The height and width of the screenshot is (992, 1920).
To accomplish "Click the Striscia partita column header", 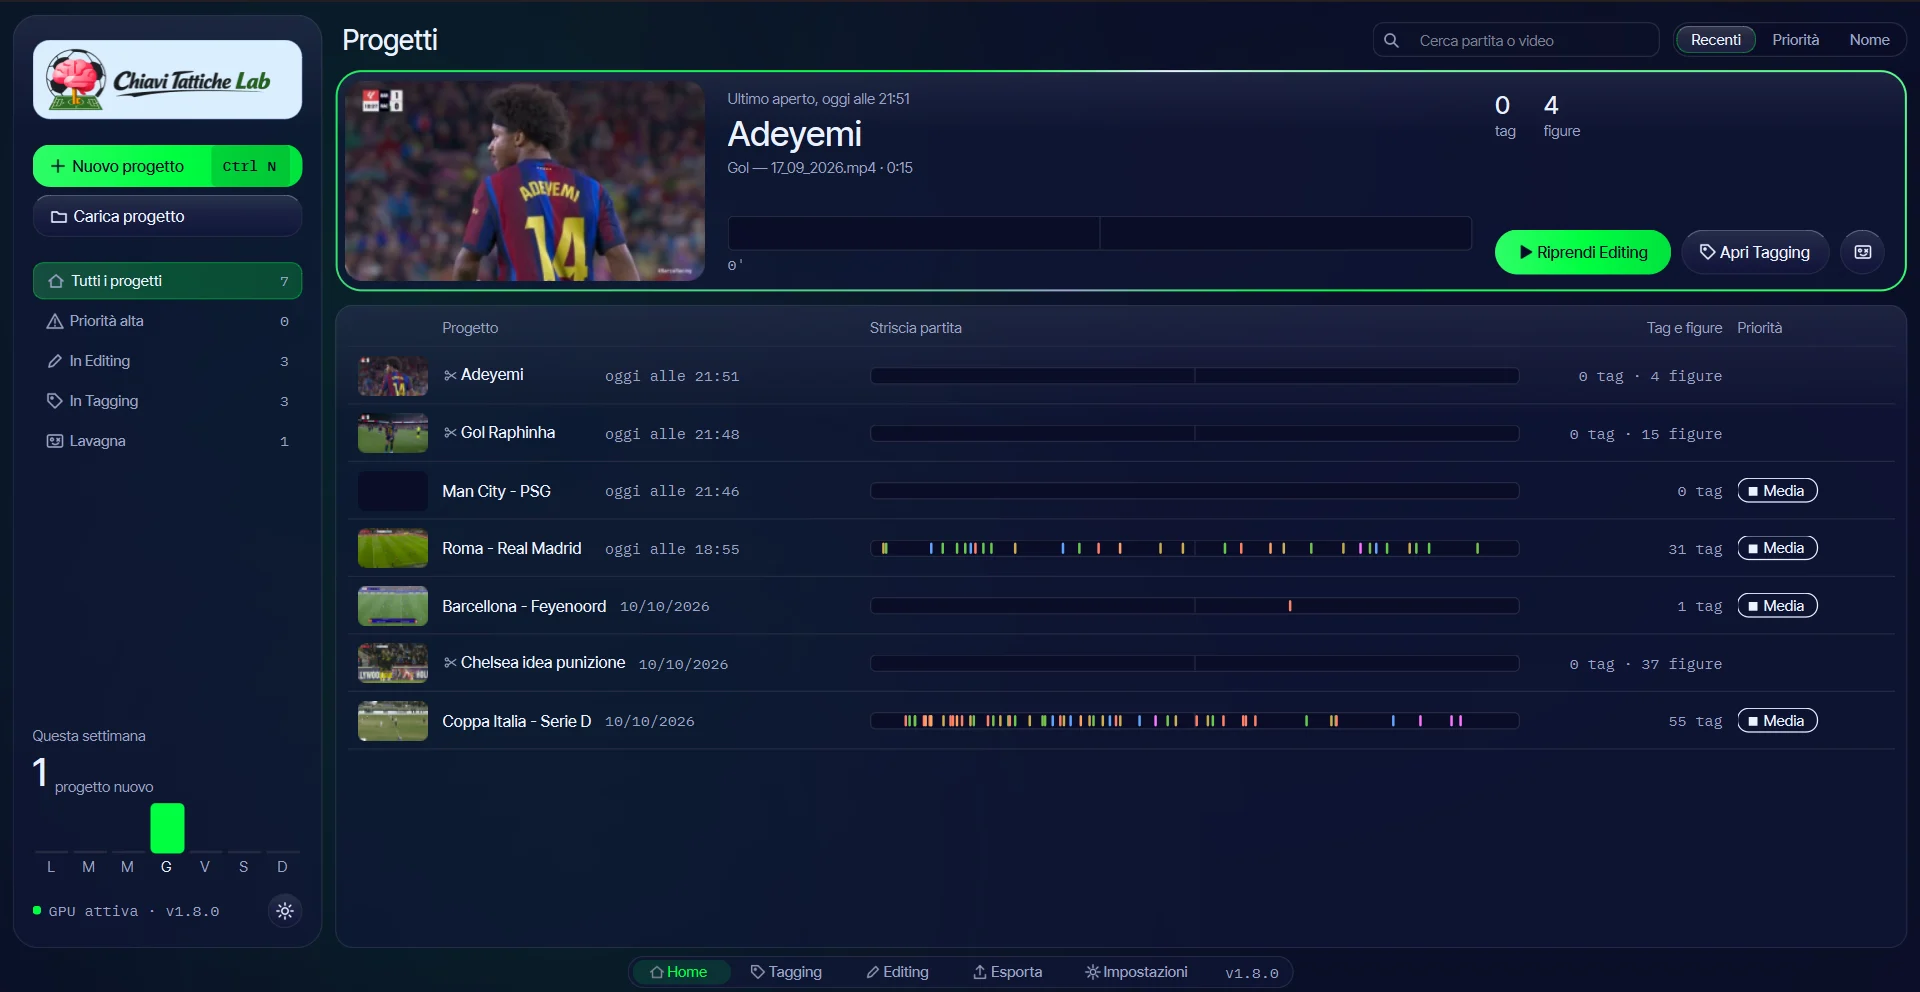I will tap(916, 328).
